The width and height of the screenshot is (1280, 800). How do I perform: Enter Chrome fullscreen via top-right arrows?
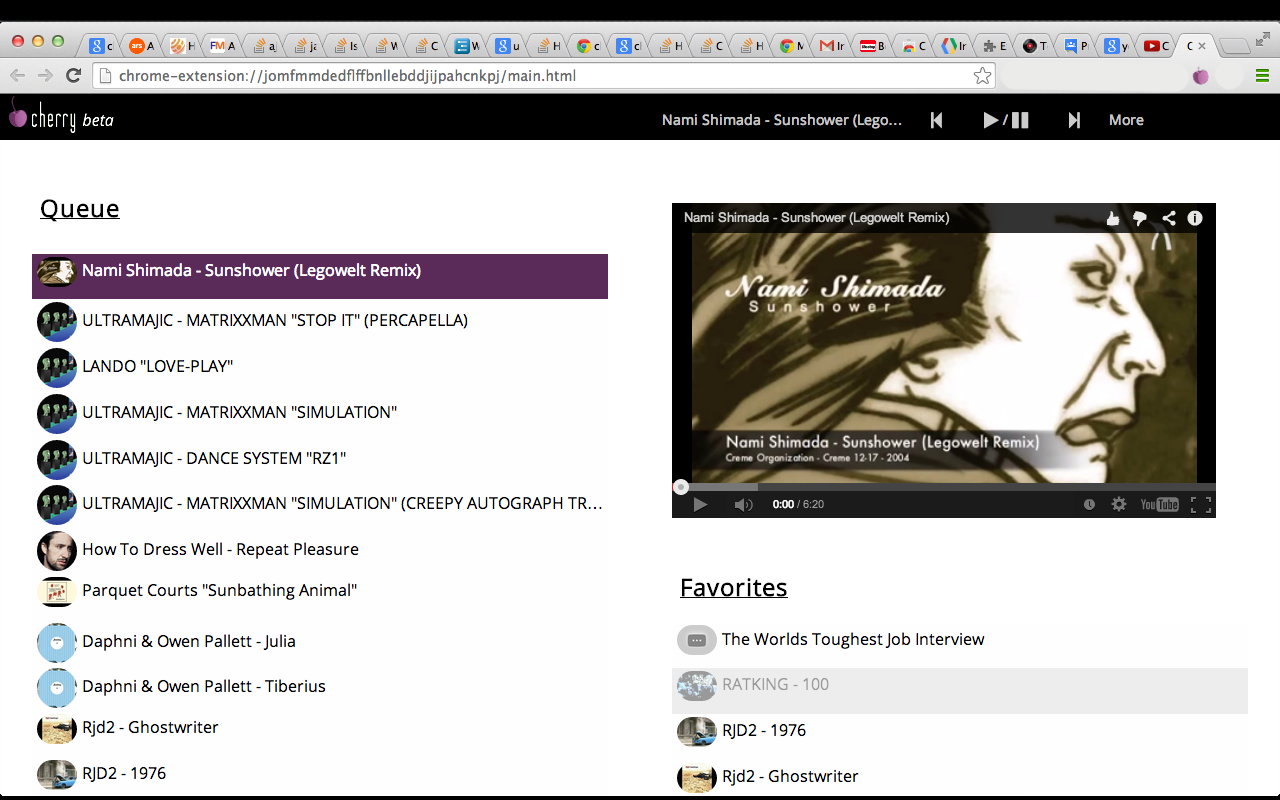coord(1262,38)
